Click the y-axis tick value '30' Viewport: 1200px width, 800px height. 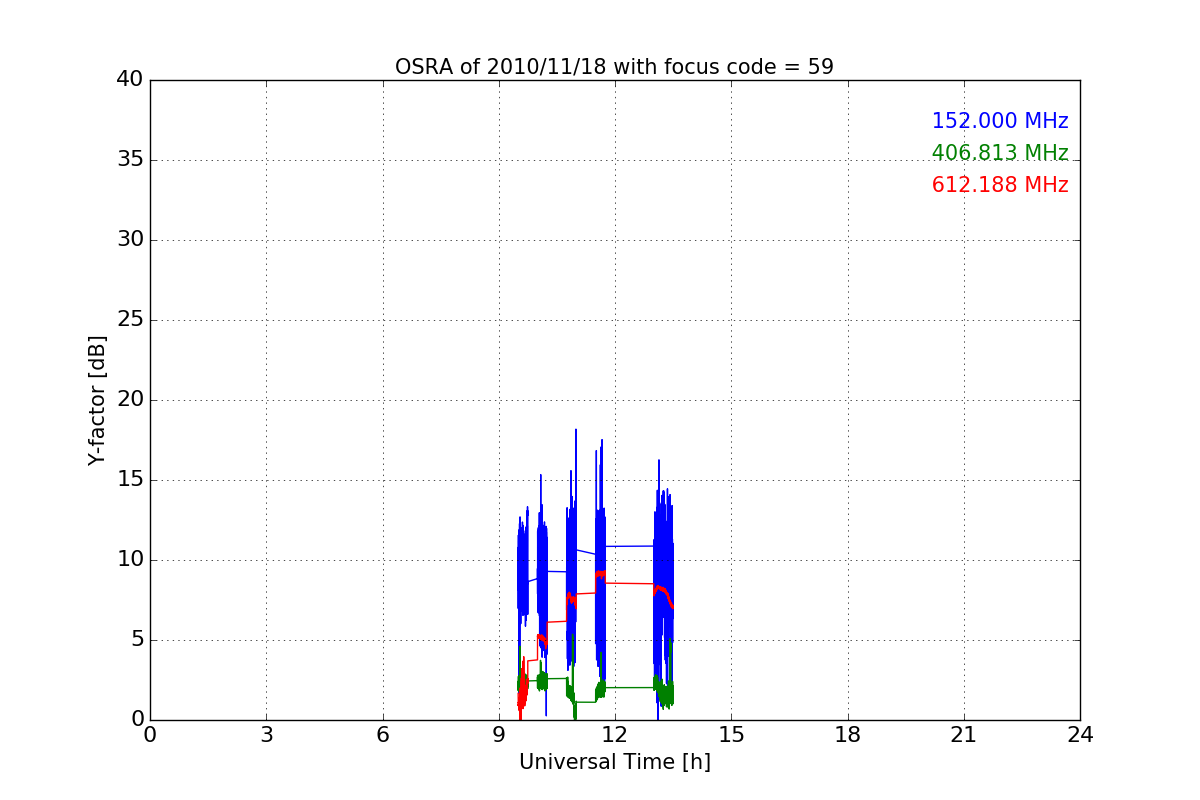pos(130,240)
